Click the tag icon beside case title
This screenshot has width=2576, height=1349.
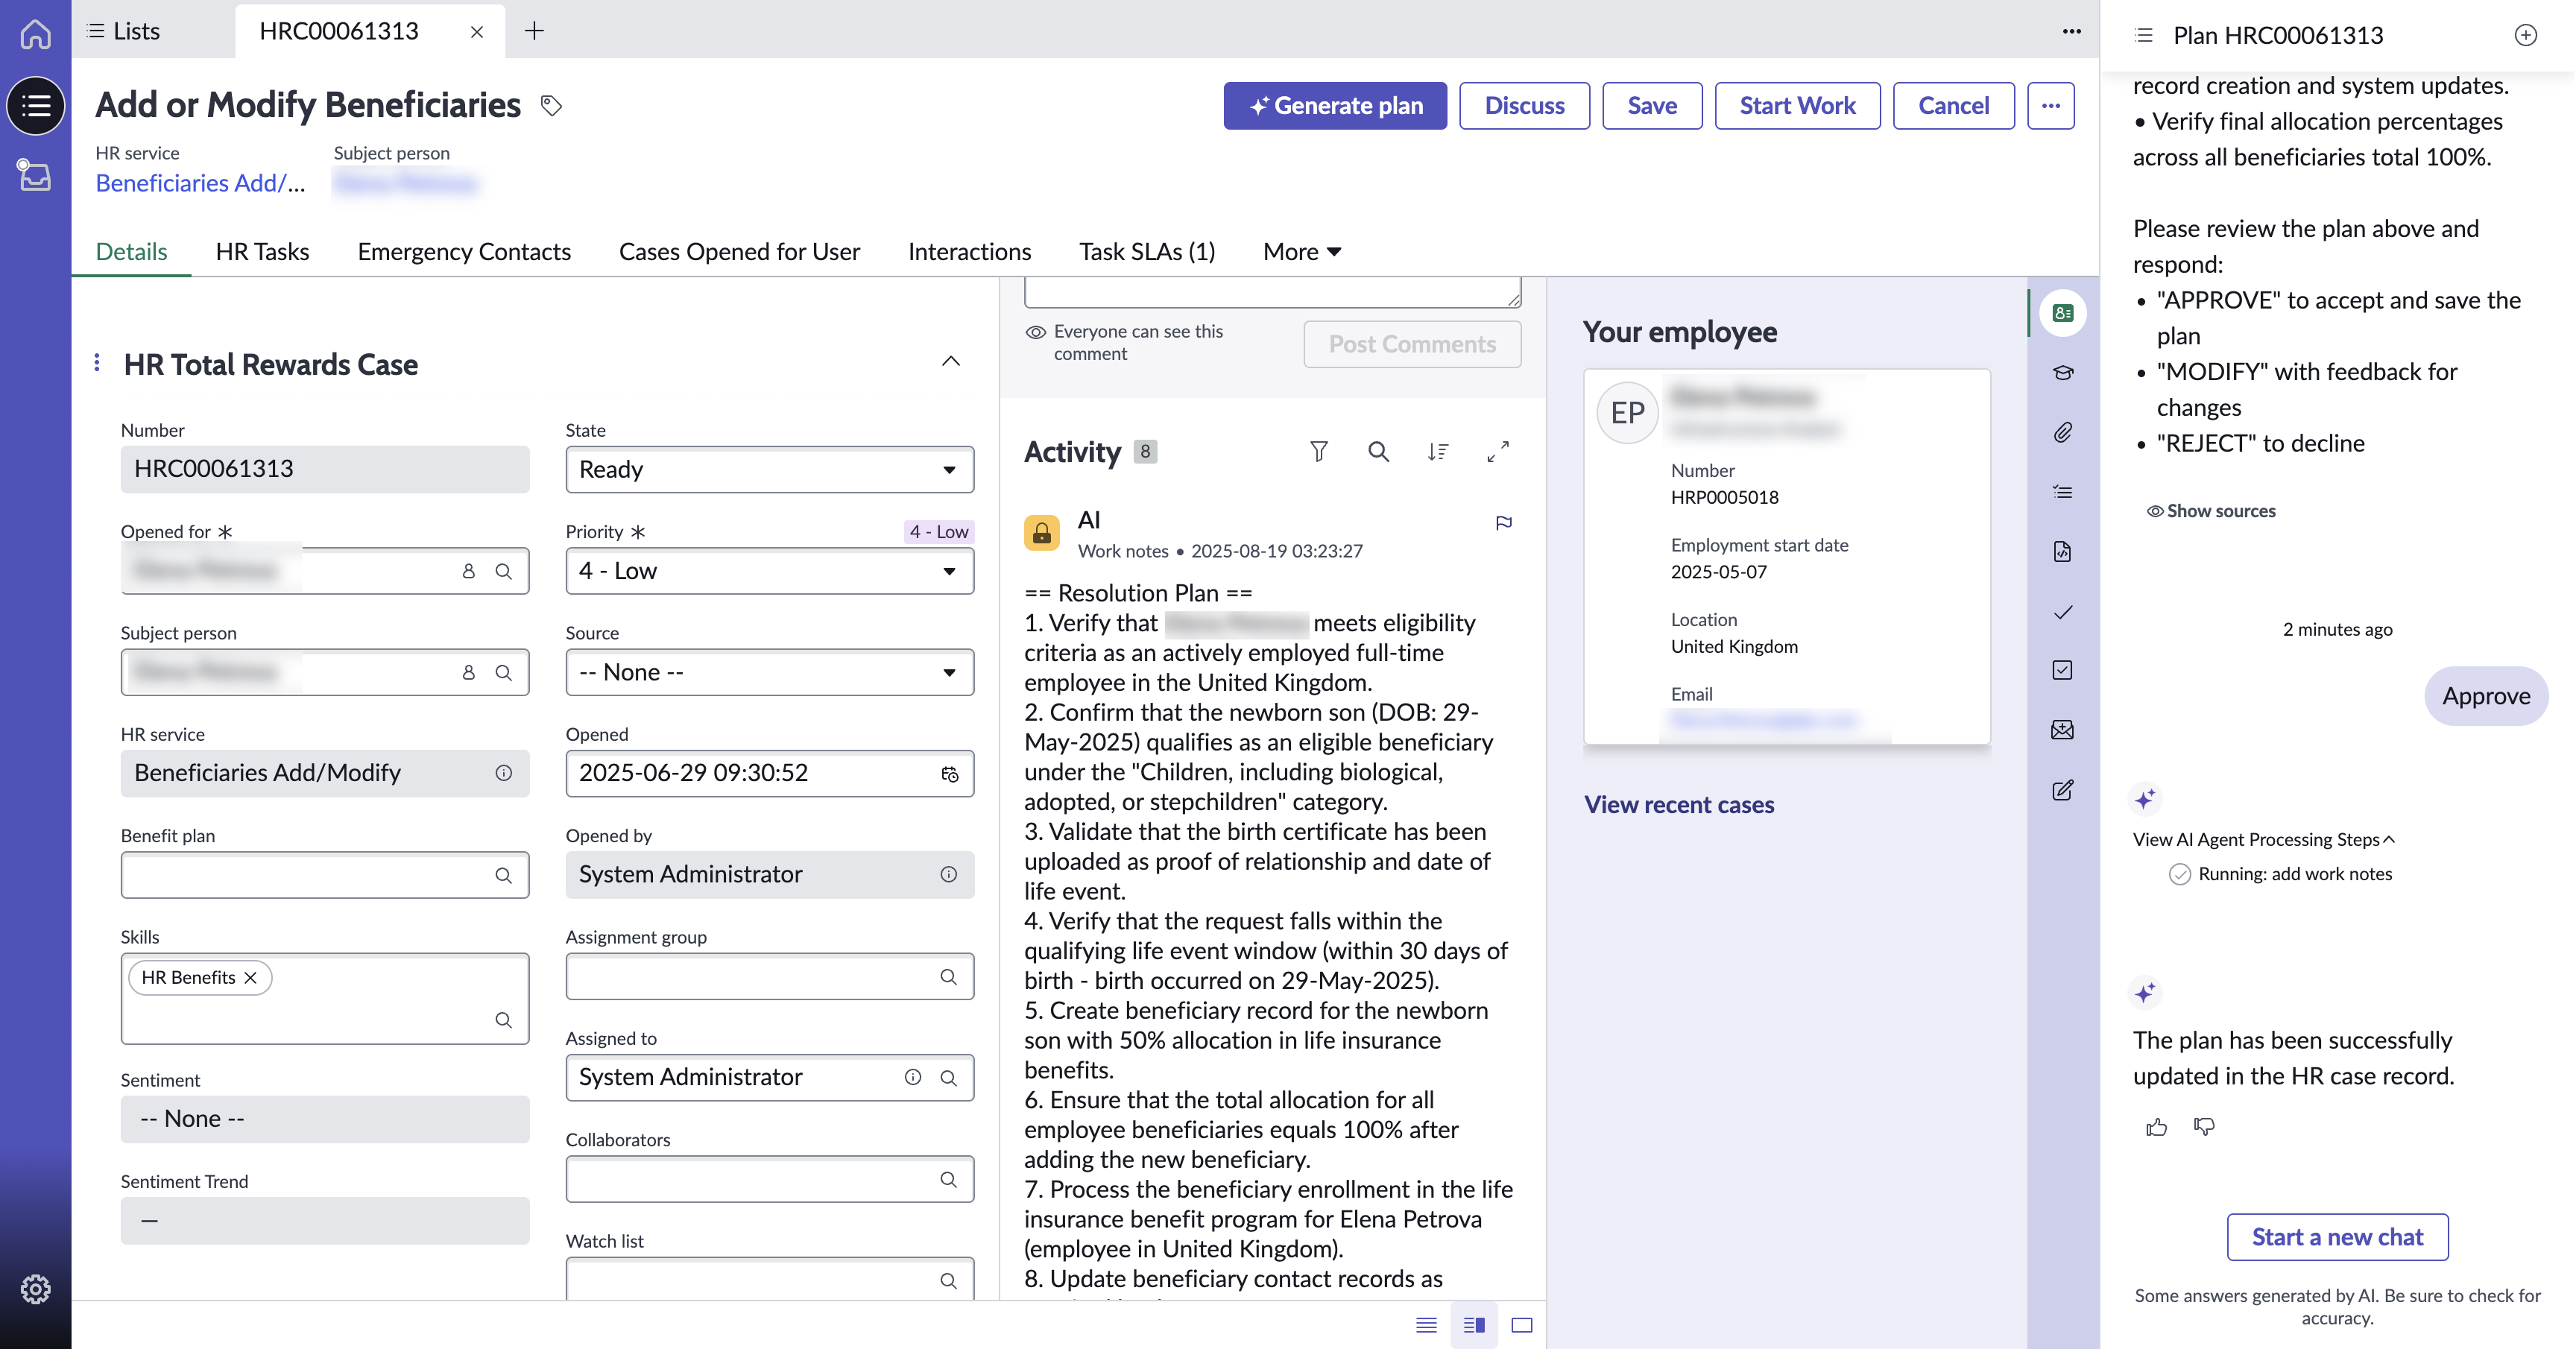[x=551, y=105]
